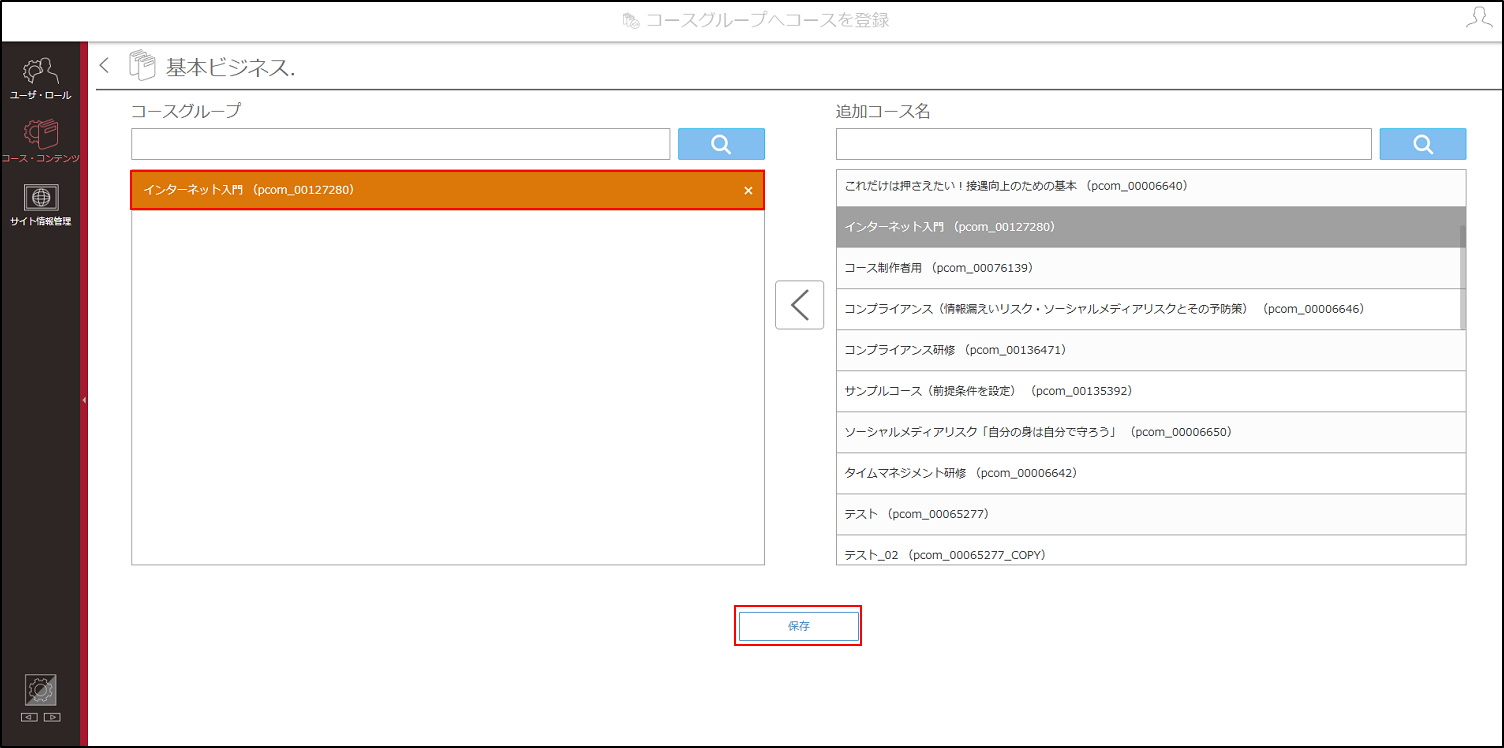Open the ユーザ・ロール sidebar section
The image size is (1504, 748).
40,78
